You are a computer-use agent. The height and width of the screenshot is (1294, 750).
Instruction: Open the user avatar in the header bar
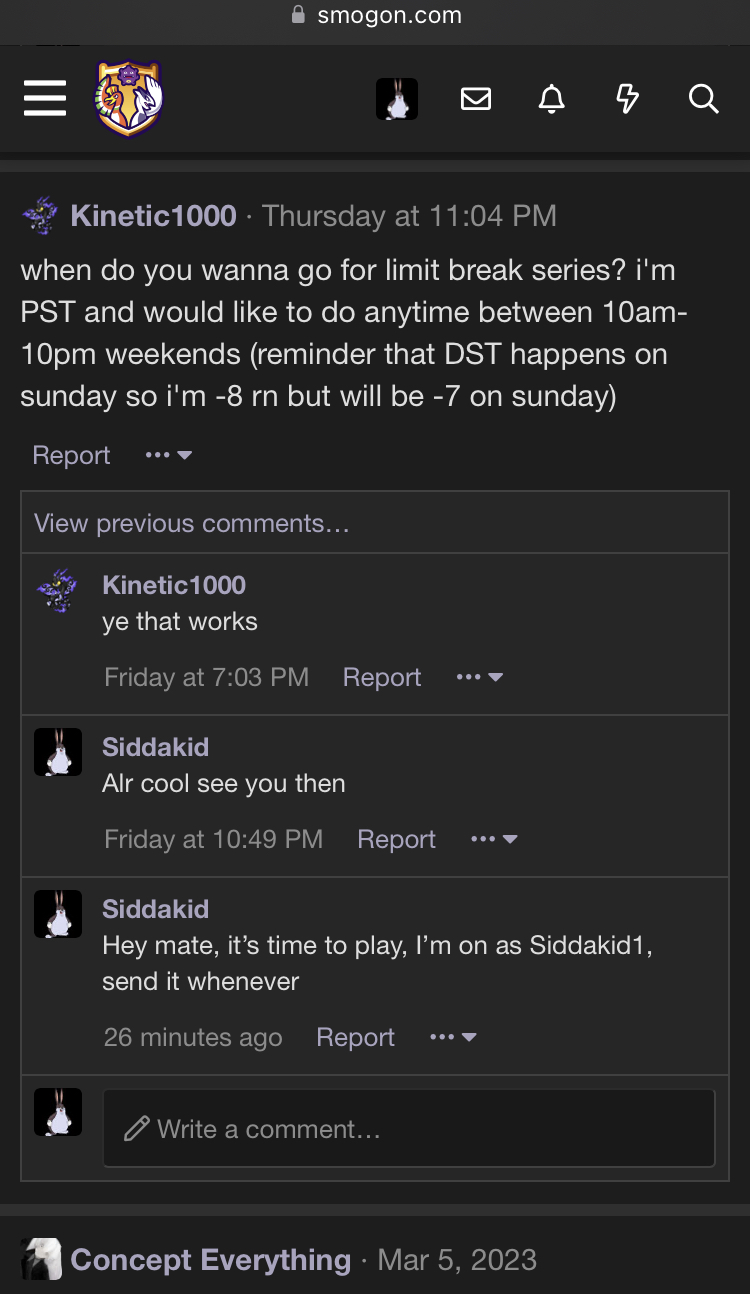click(x=397, y=99)
